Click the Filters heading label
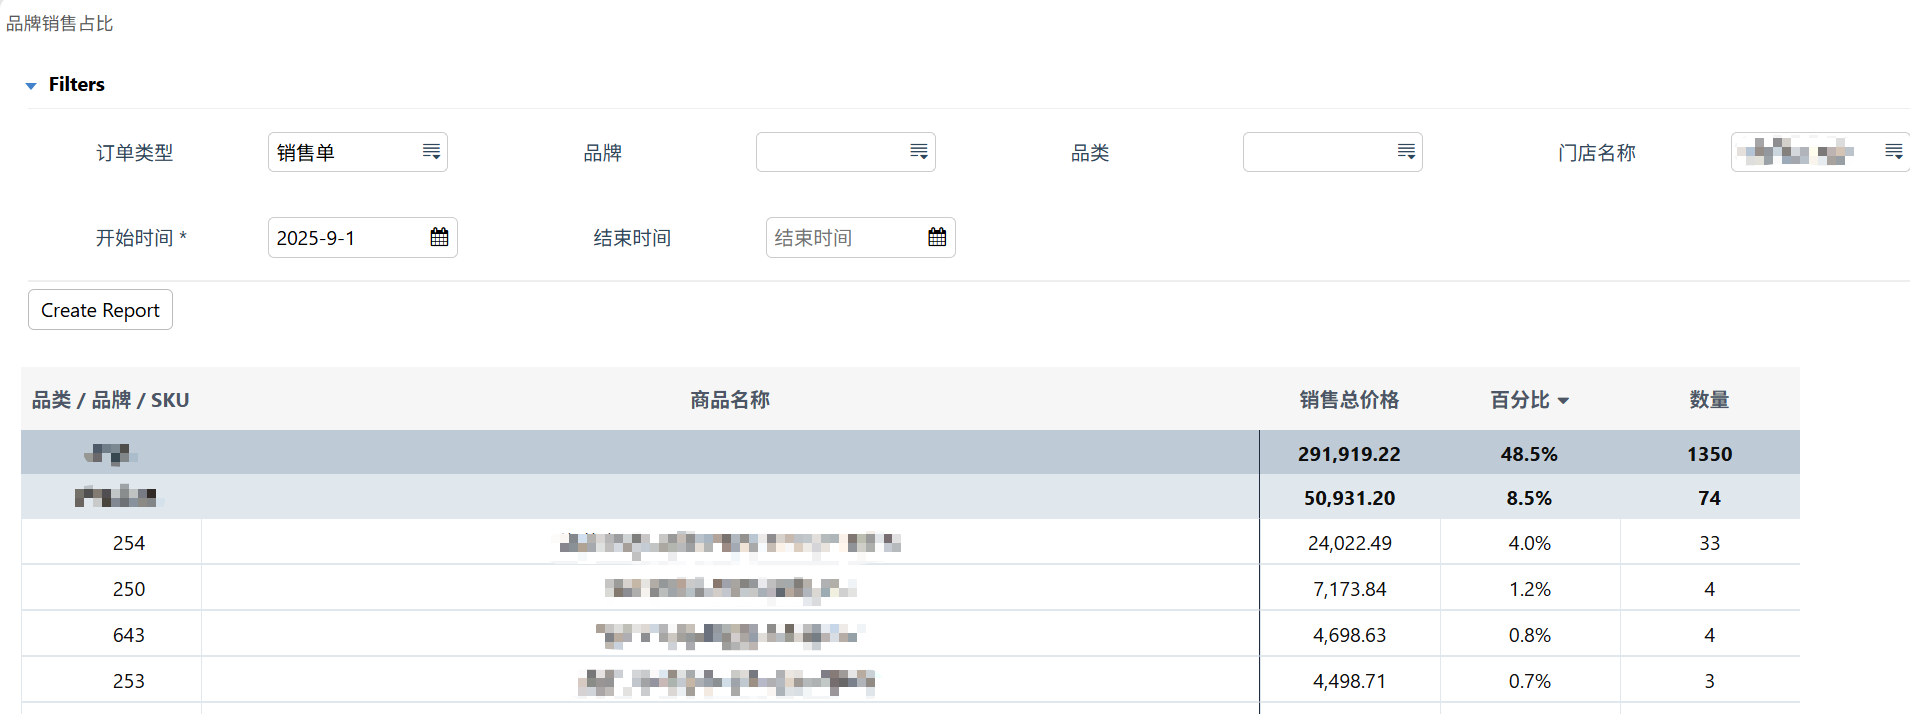This screenshot has height=714, width=1910. click(x=77, y=84)
